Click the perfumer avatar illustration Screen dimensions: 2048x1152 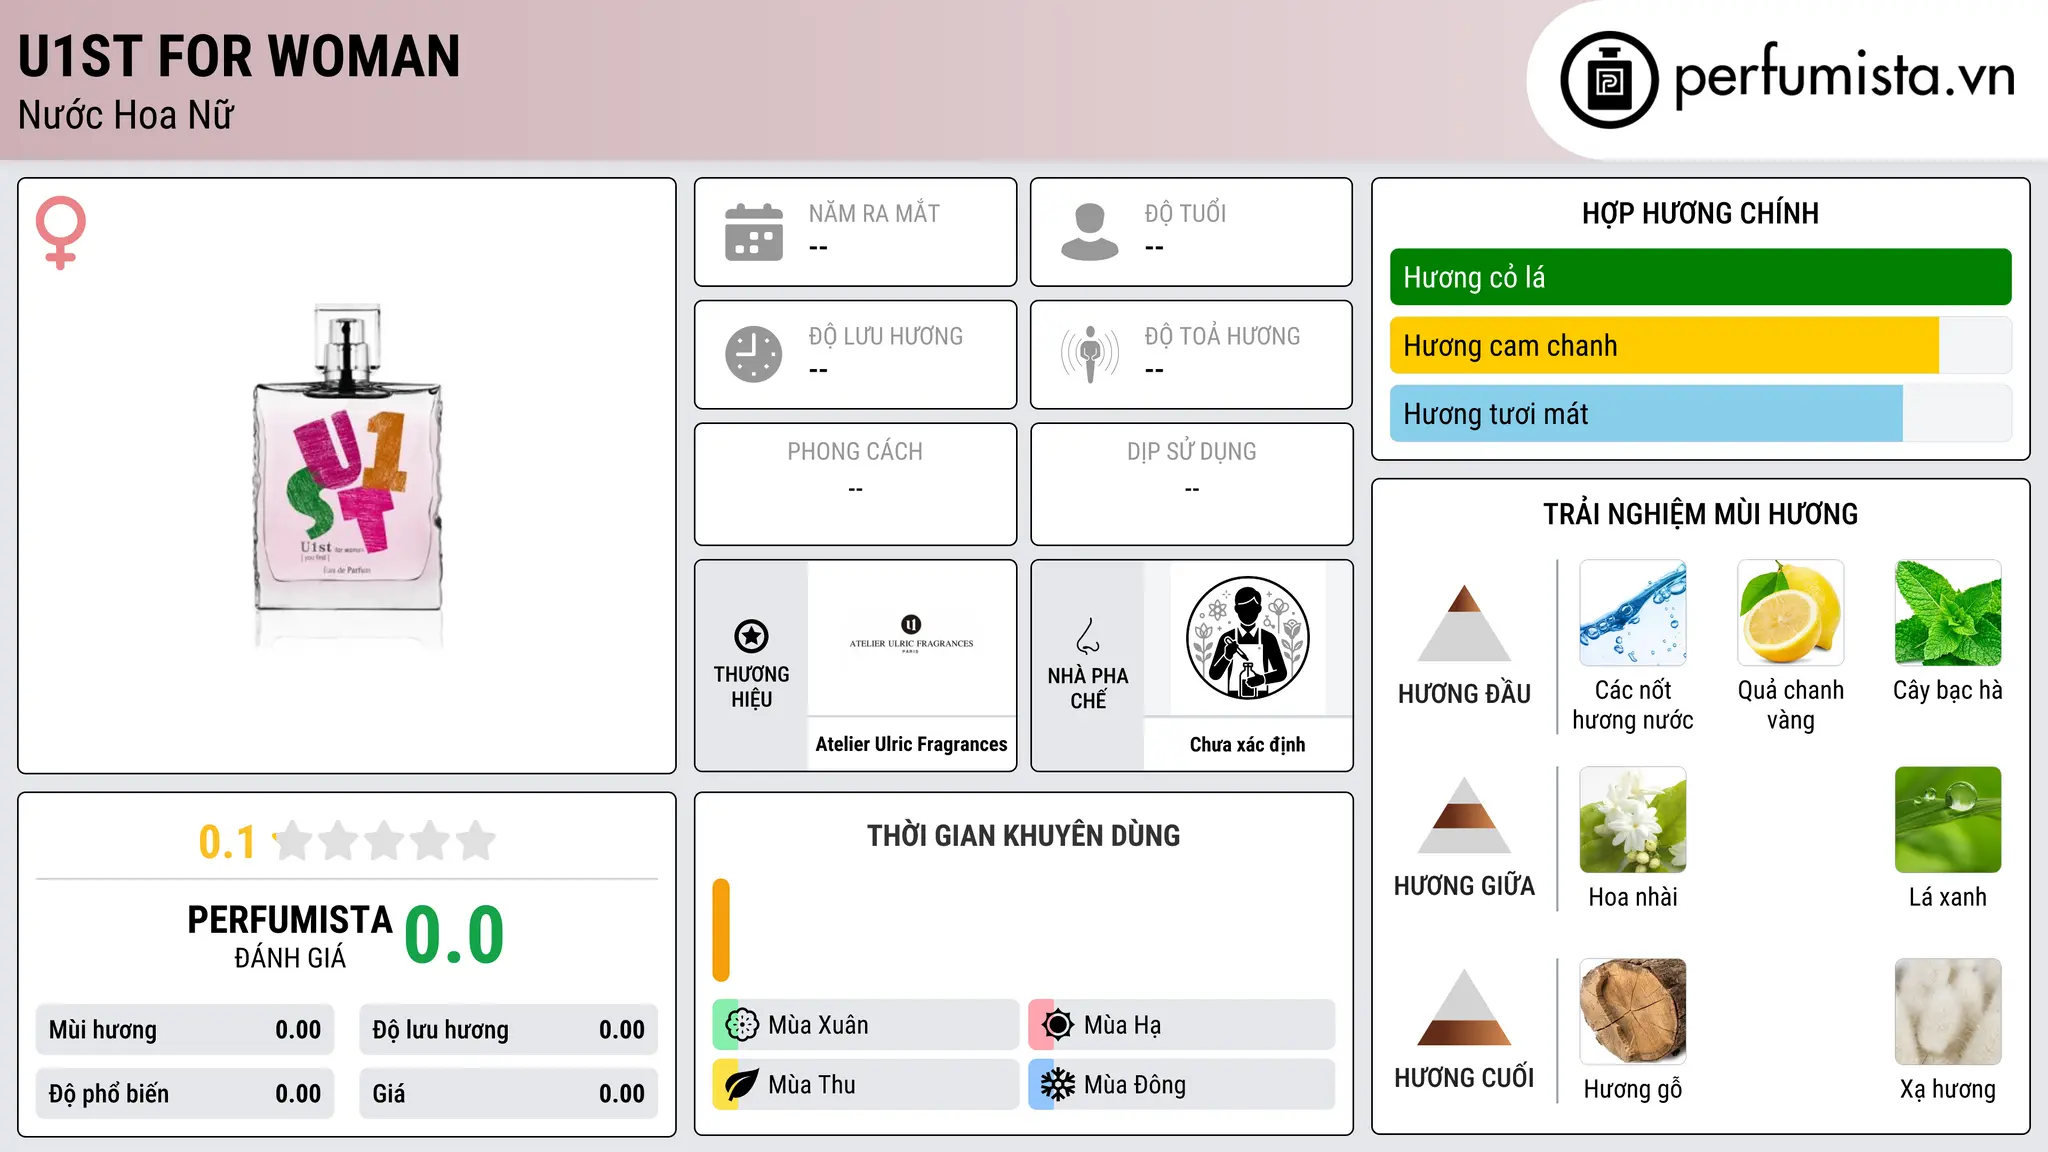coord(1247,638)
